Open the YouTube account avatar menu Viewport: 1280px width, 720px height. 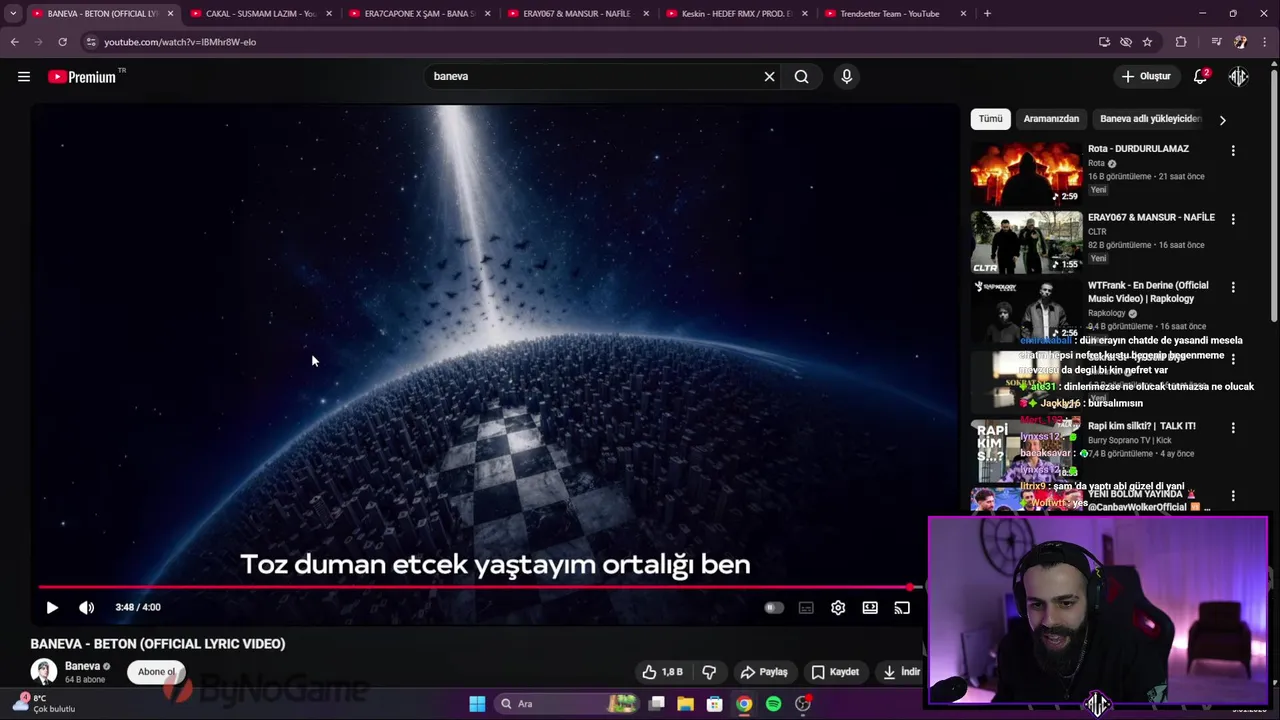pos(1238,76)
